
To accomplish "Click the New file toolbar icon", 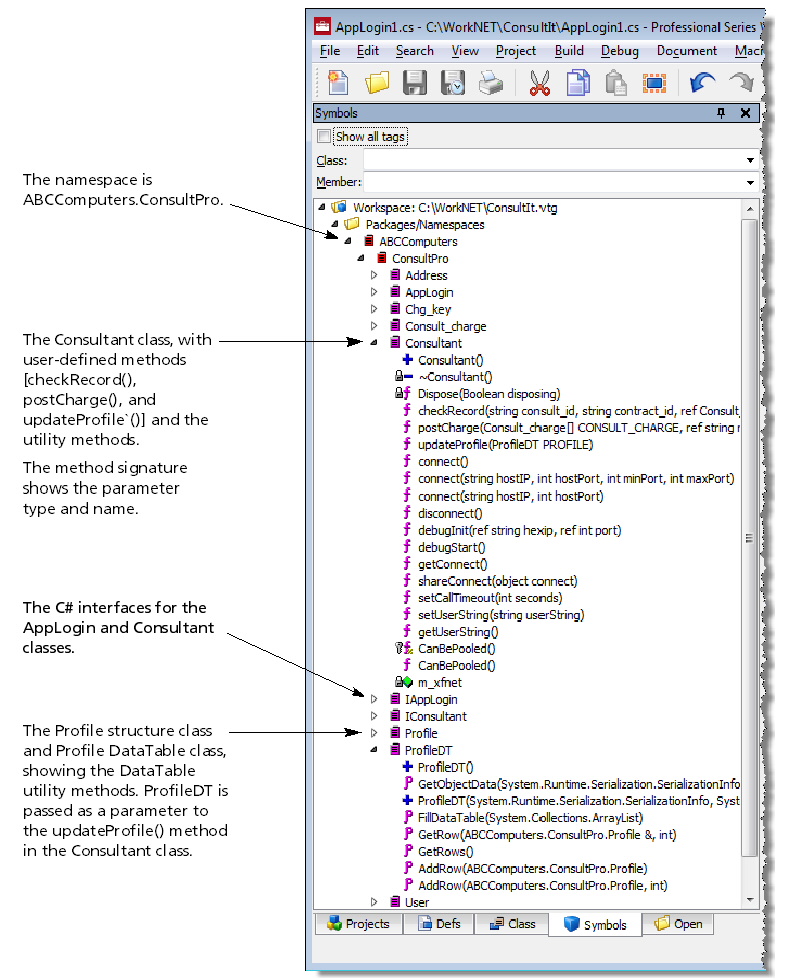I will 338,83.
